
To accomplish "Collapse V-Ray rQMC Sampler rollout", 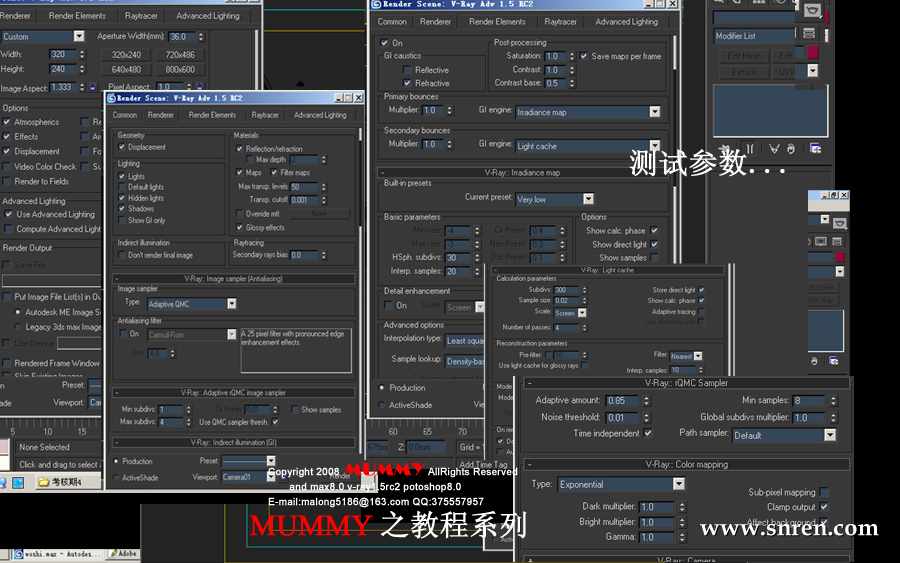I will (x=686, y=383).
